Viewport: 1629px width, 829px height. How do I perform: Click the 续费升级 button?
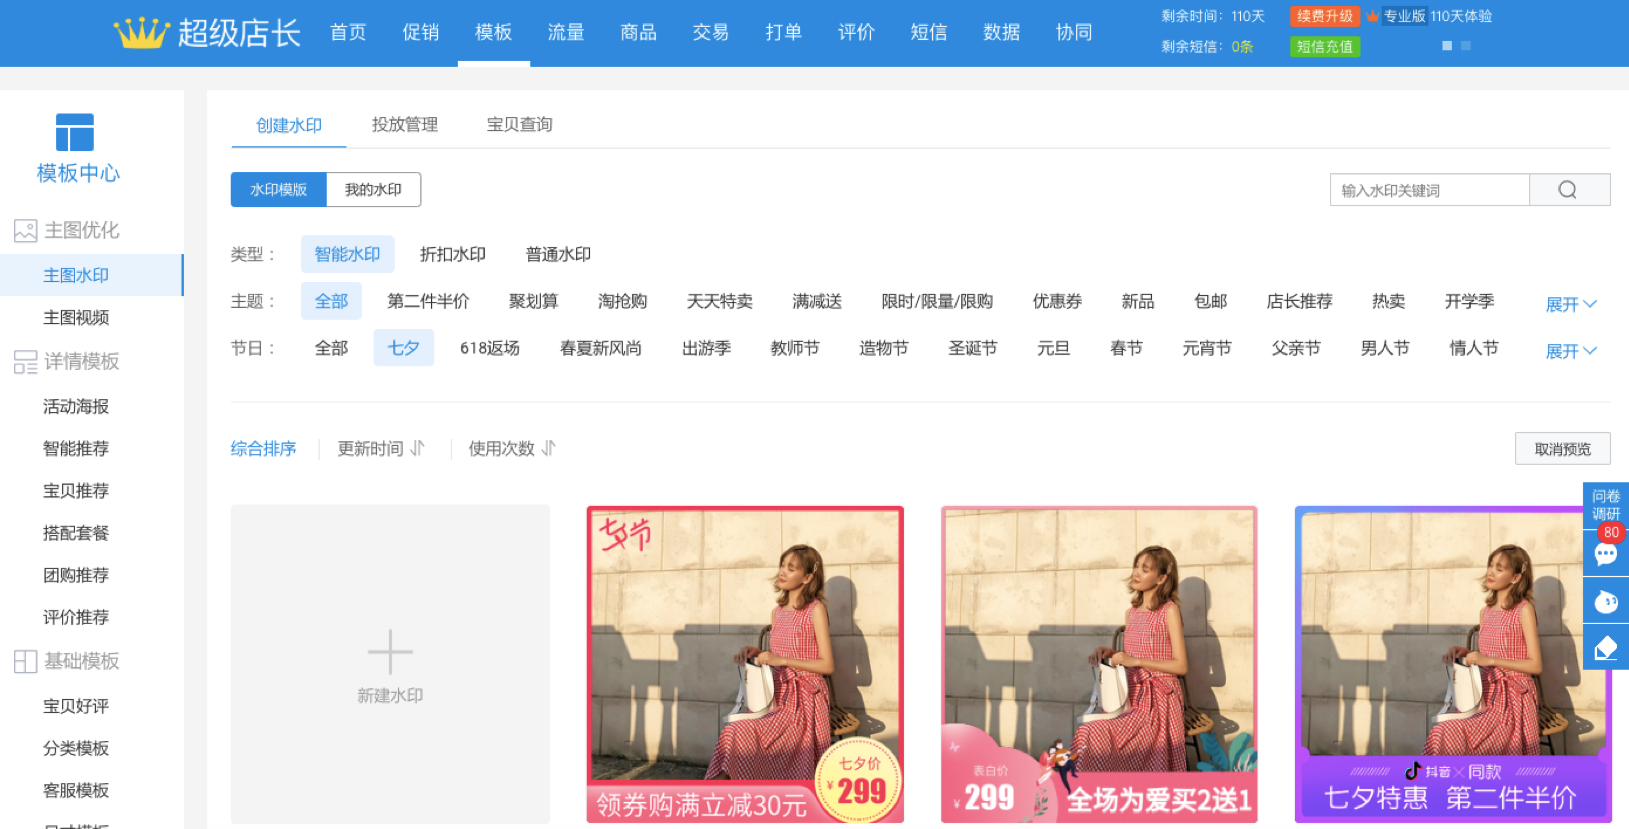[x=1324, y=16]
